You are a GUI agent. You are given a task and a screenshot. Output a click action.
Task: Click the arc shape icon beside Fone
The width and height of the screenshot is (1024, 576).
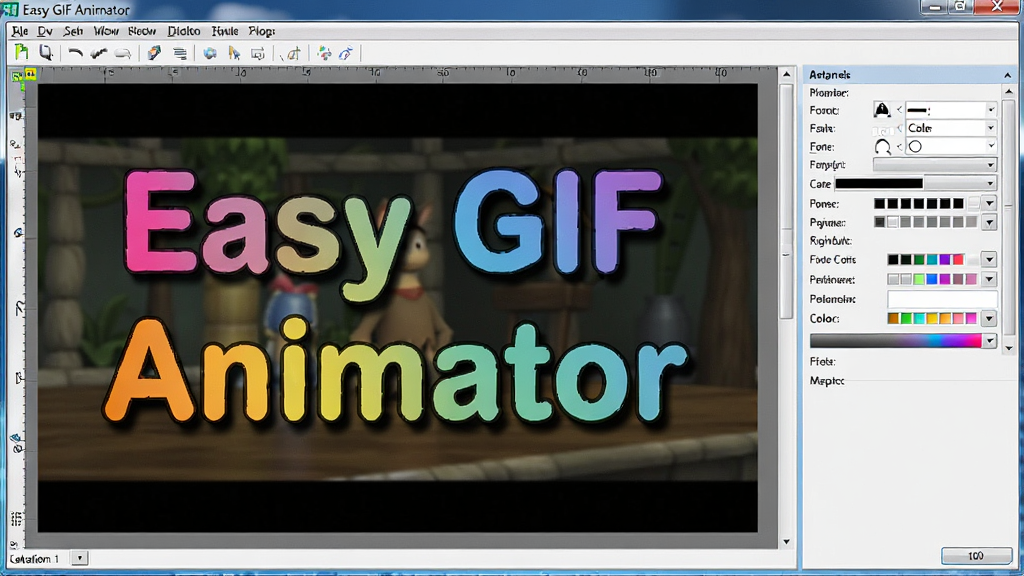[882, 147]
